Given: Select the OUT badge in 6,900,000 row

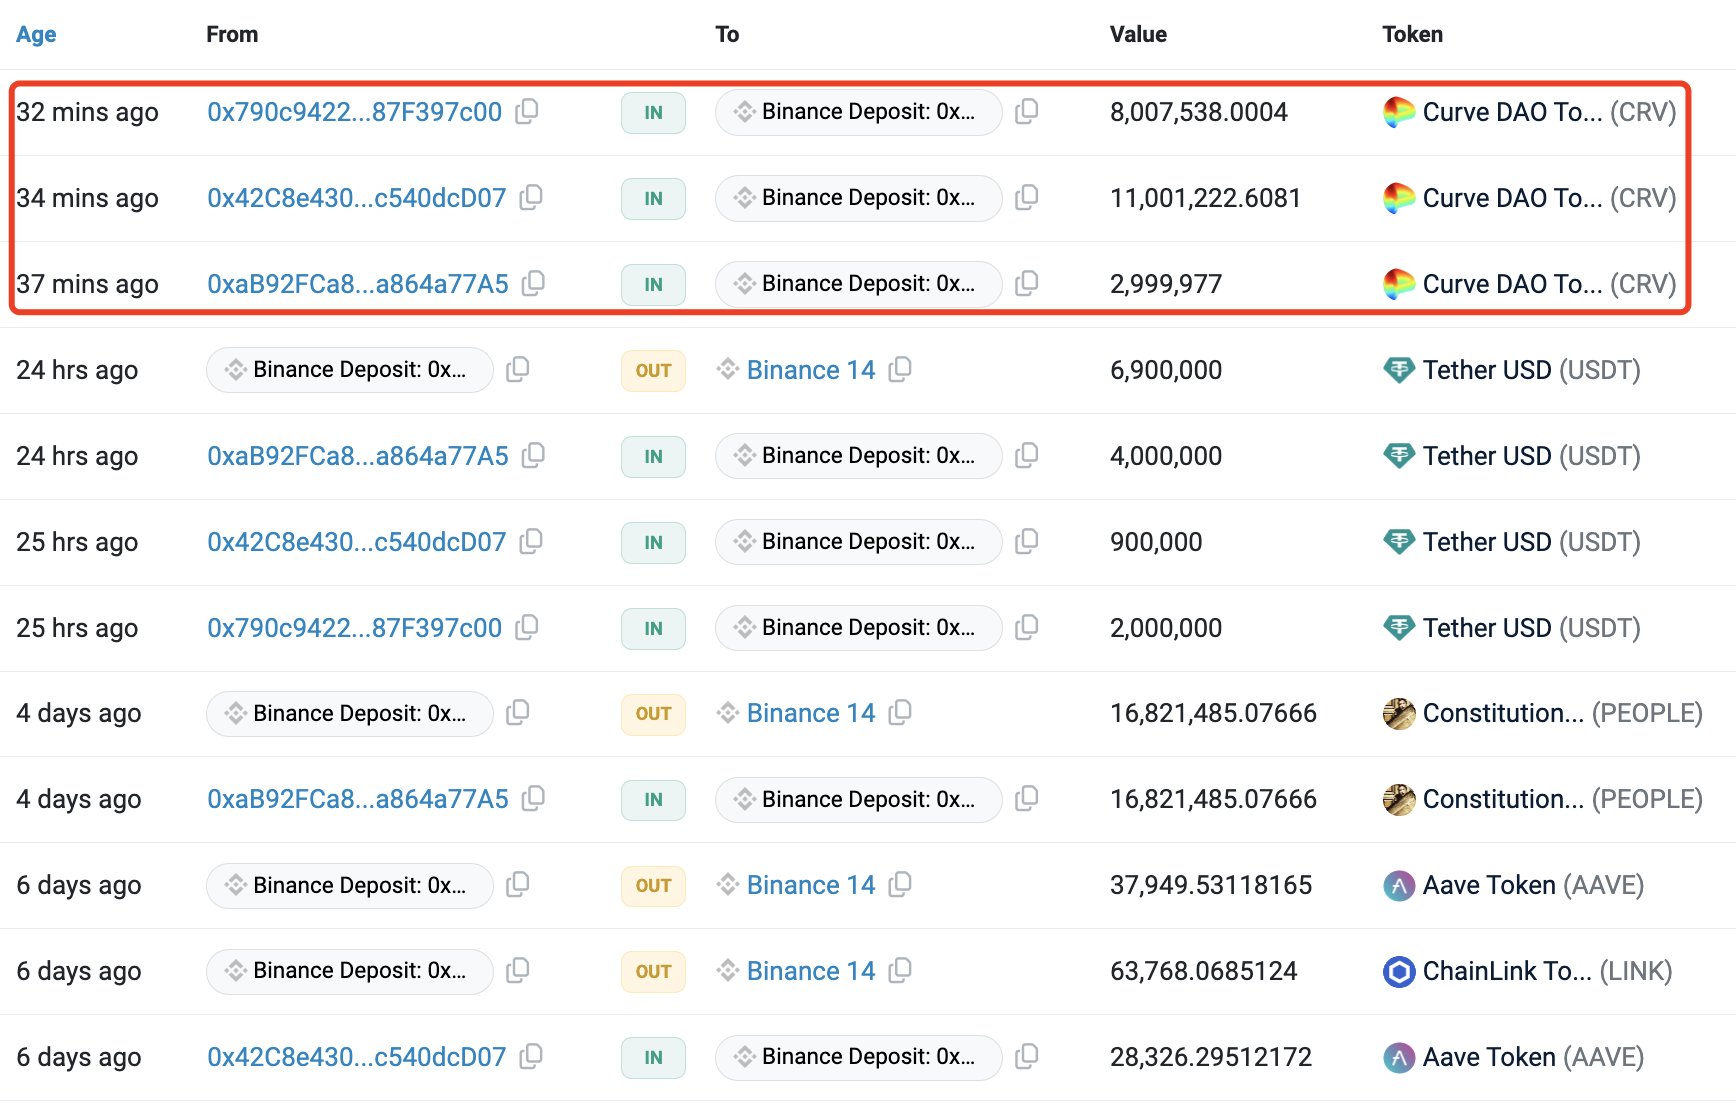Looking at the screenshot, I should (653, 370).
